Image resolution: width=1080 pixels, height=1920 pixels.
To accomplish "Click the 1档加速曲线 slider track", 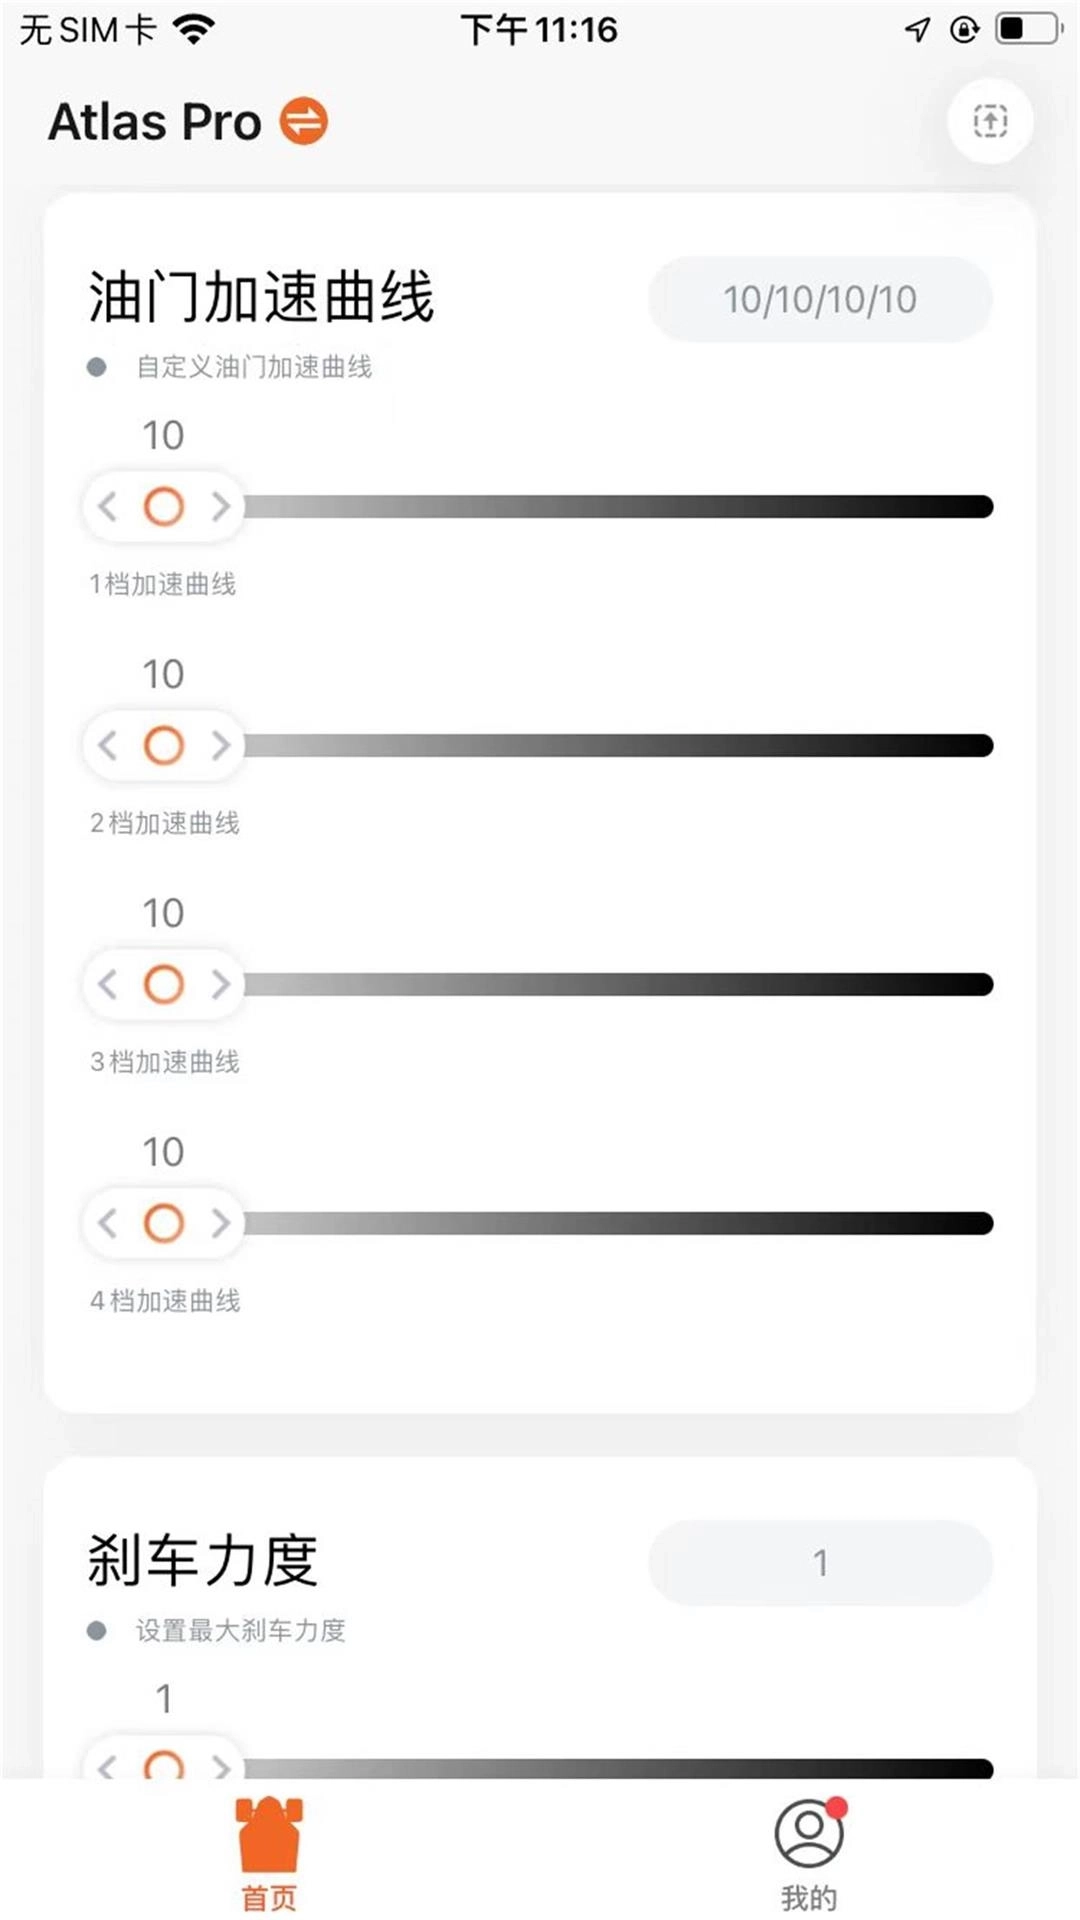I will 618,507.
